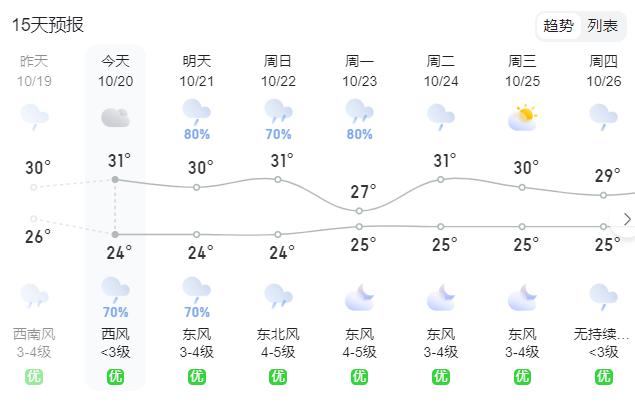
Task: Click the 27° high temperature point on chart
Action: [x=359, y=211]
